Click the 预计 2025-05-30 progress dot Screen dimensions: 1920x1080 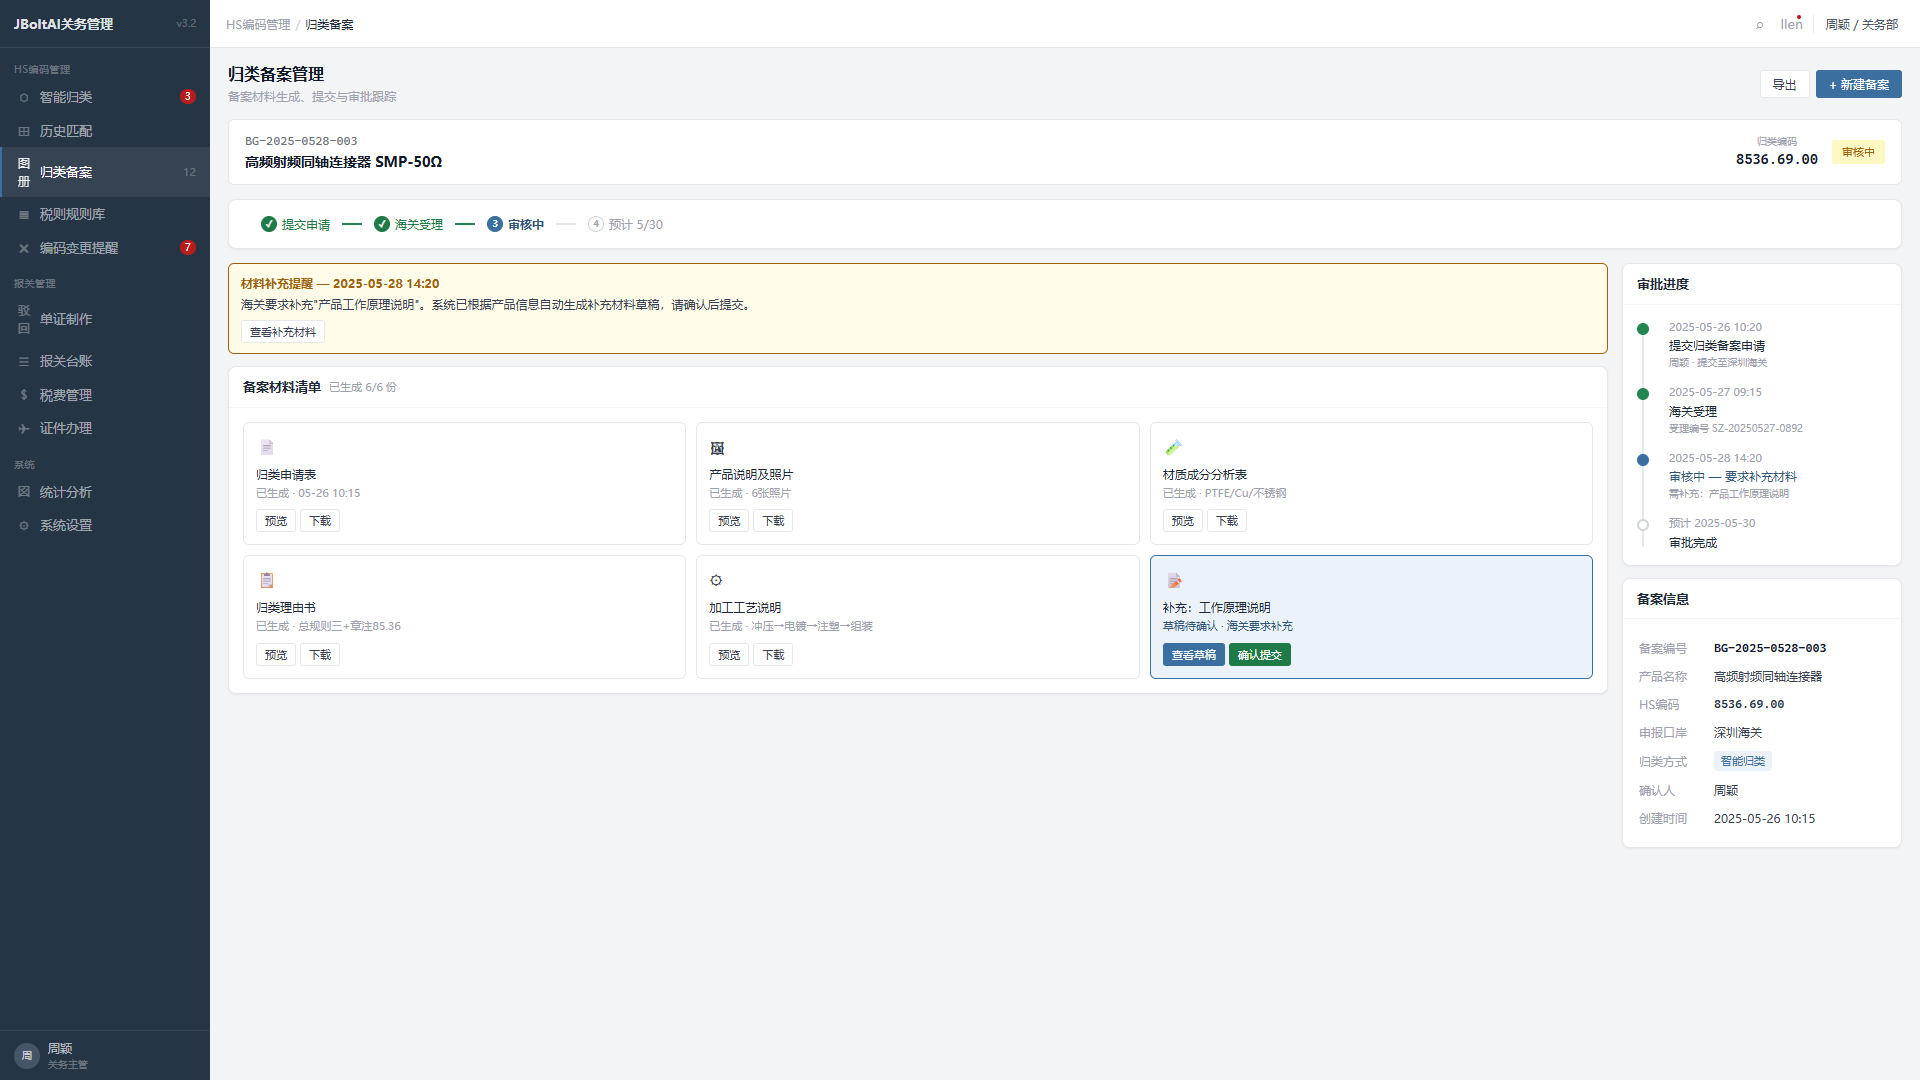click(1643, 525)
